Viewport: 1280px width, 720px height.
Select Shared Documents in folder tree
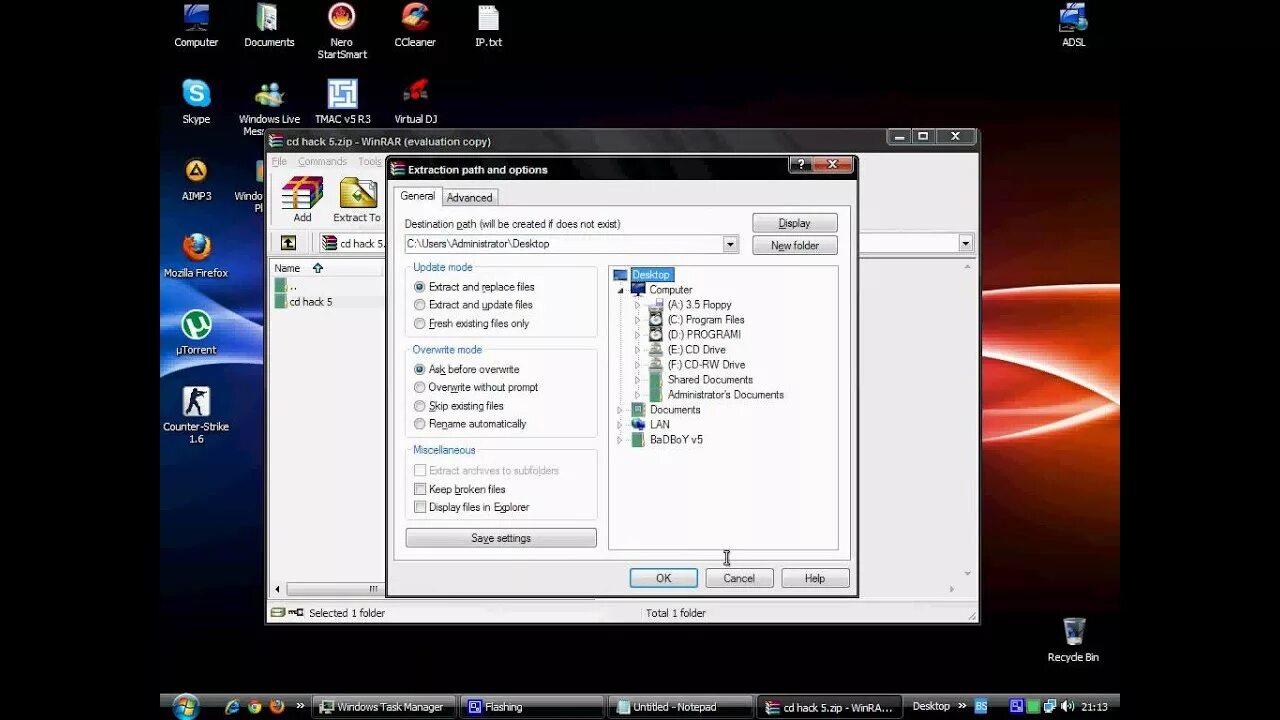710,380
